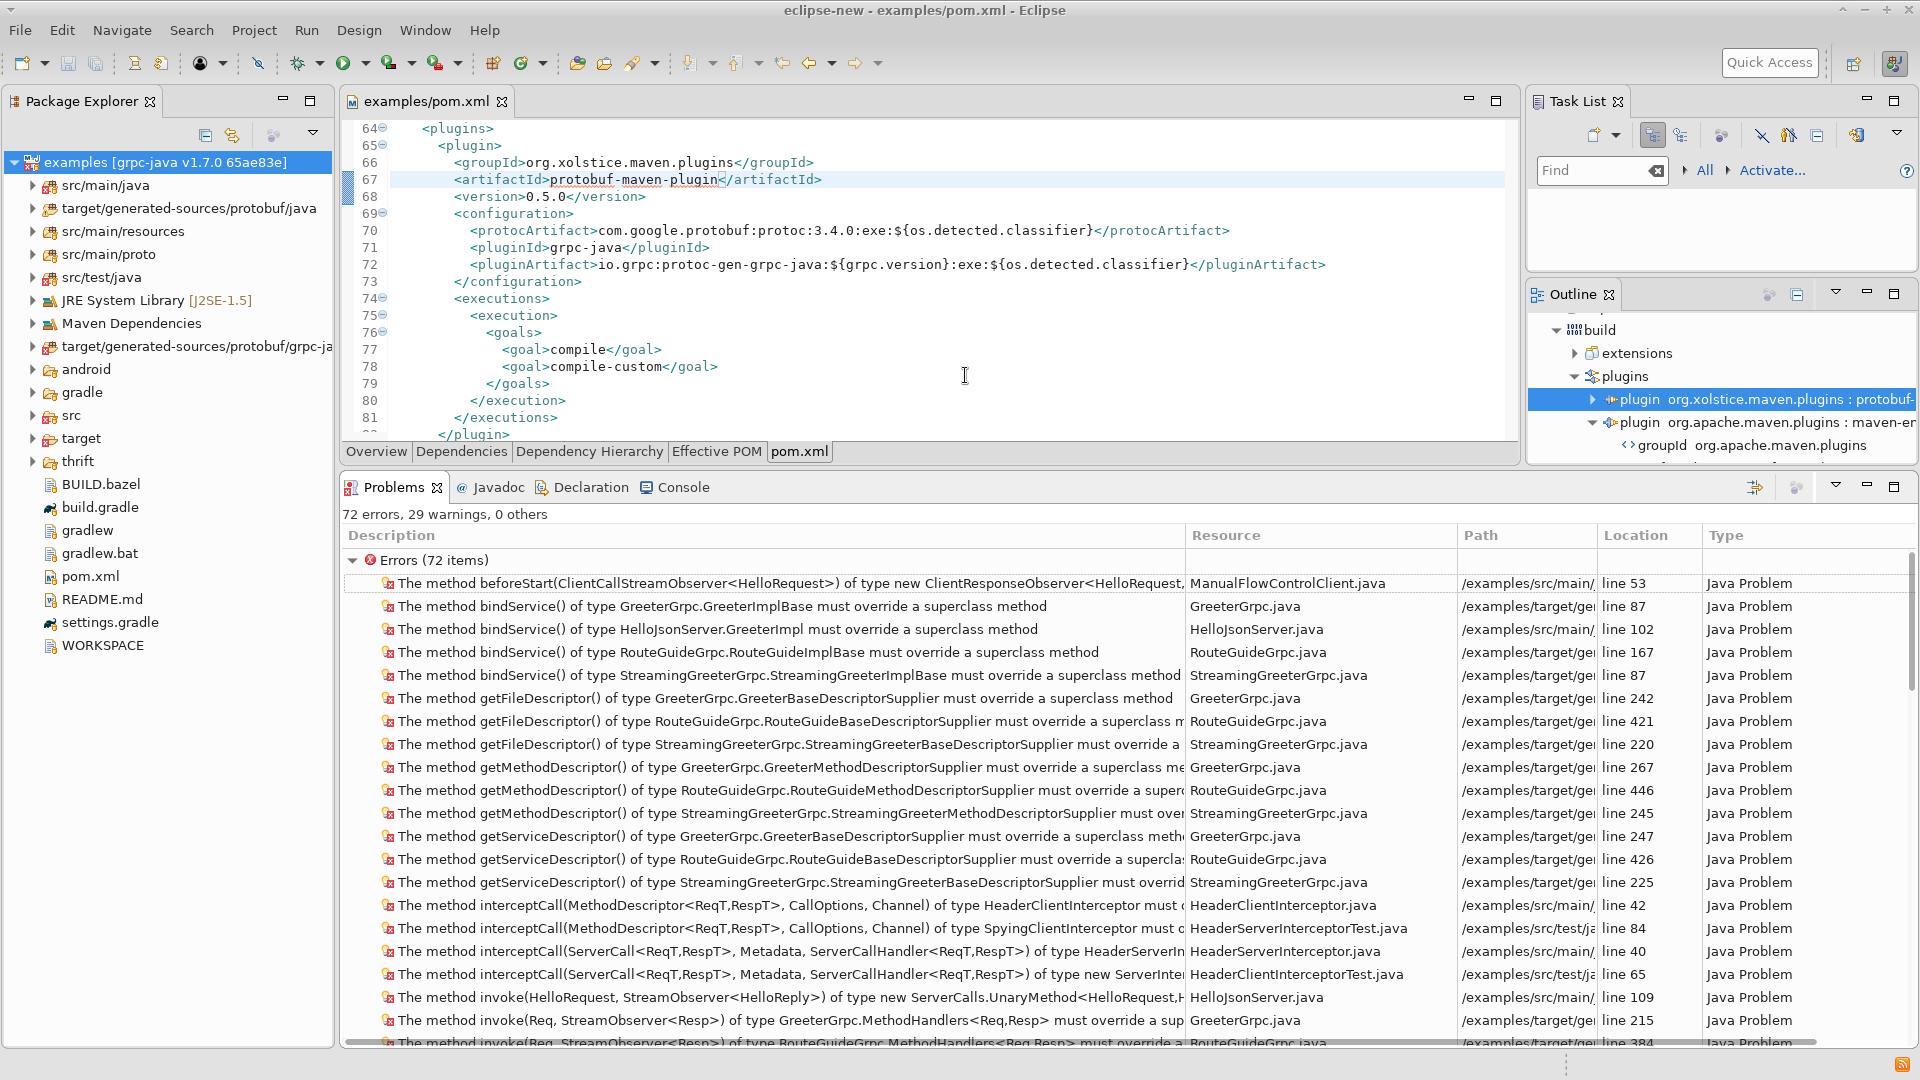The height and width of the screenshot is (1080, 1920).
Task: Click the Activate link in Task List
Action: [1771, 171]
